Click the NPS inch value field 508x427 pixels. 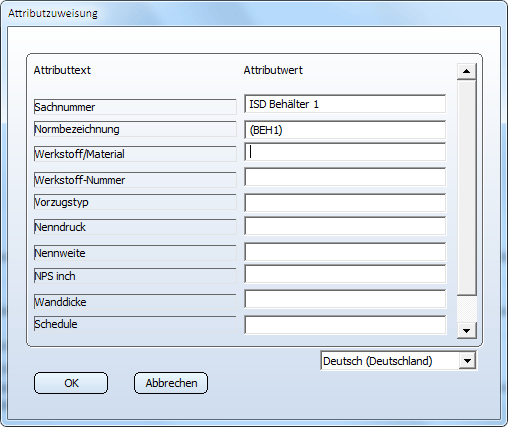345,274
